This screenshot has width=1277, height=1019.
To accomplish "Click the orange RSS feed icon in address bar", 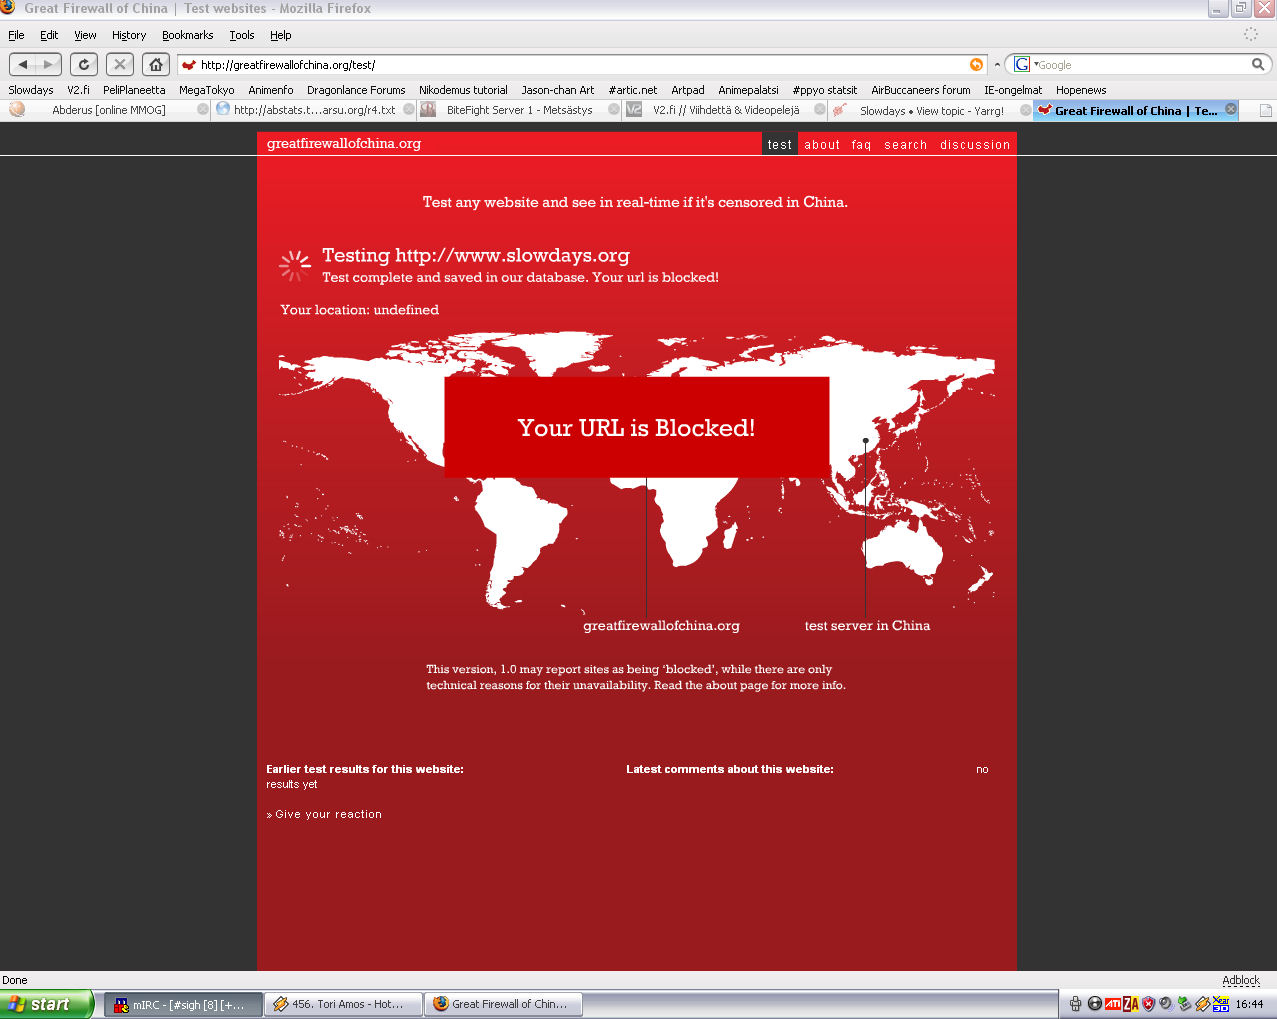I will (x=976, y=65).
